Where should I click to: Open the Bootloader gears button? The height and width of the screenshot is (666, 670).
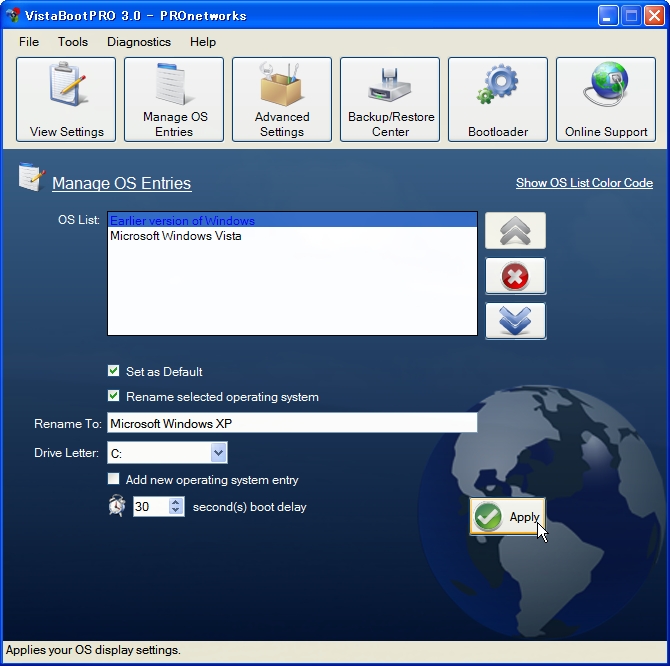498,99
